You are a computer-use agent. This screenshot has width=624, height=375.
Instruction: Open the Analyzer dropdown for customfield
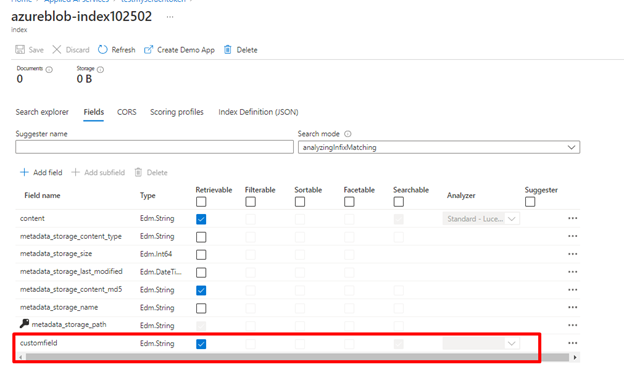coord(481,343)
